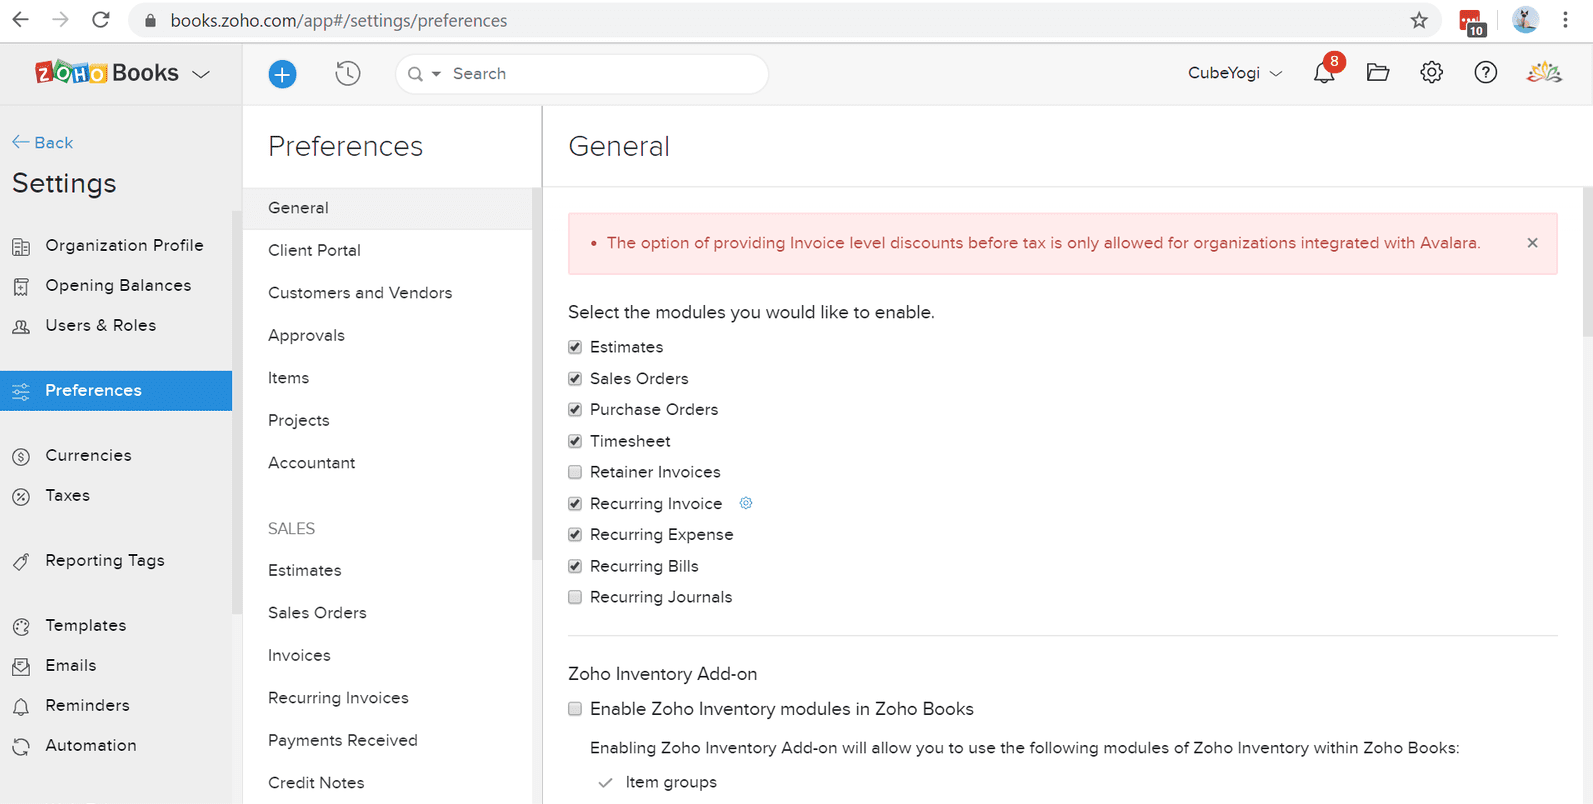Screen dimensions: 1593x804
Task: Click the browser back arrow
Action: [20, 20]
